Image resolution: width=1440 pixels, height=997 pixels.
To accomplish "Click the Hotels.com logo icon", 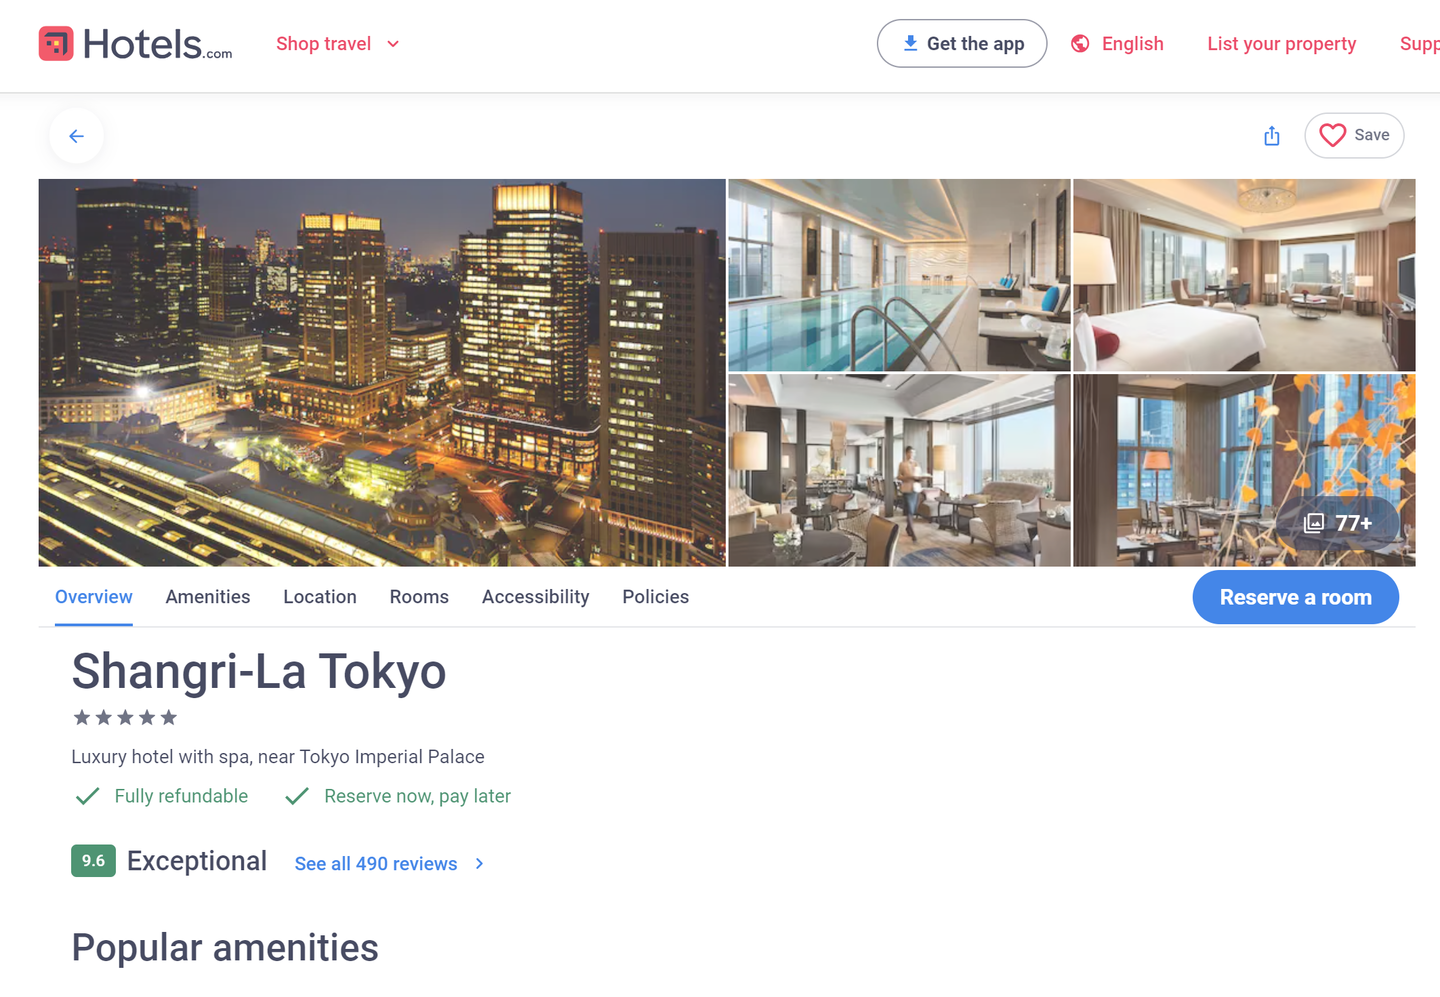I will click(56, 44).
